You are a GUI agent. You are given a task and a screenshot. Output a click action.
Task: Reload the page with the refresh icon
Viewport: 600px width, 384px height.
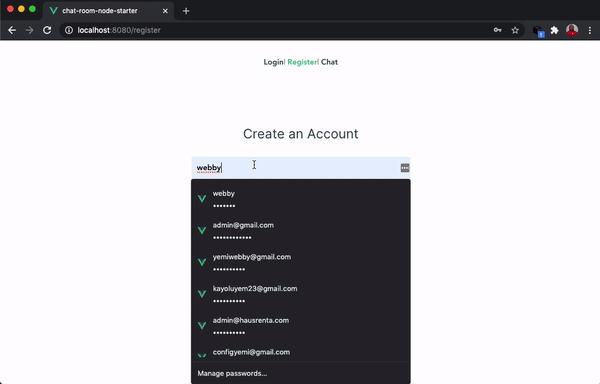coord(47,30)
